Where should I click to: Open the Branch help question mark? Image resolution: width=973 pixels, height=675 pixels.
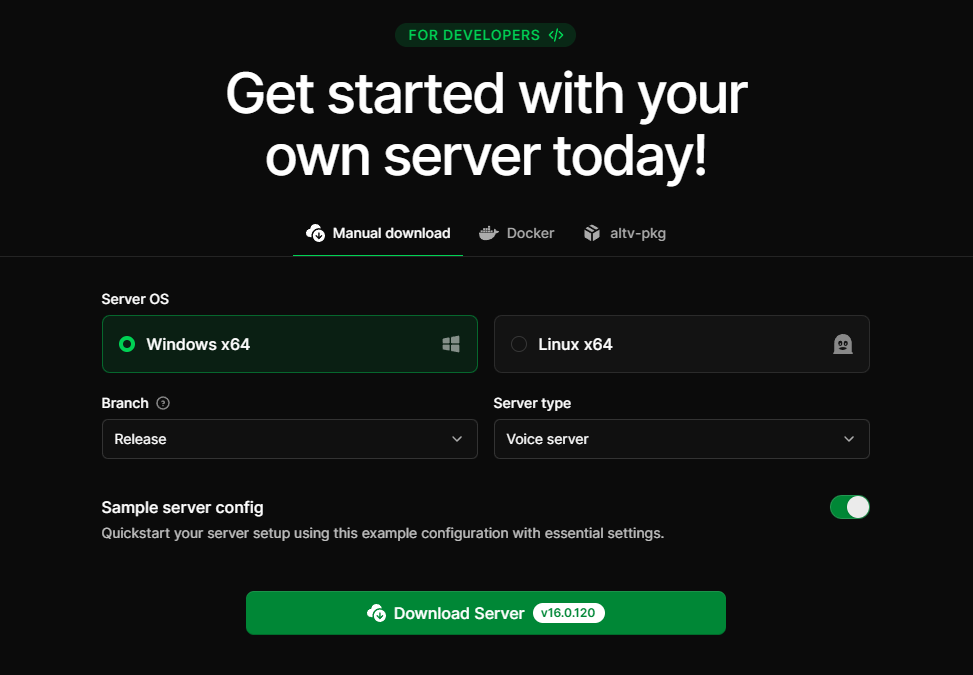point(164,403)
